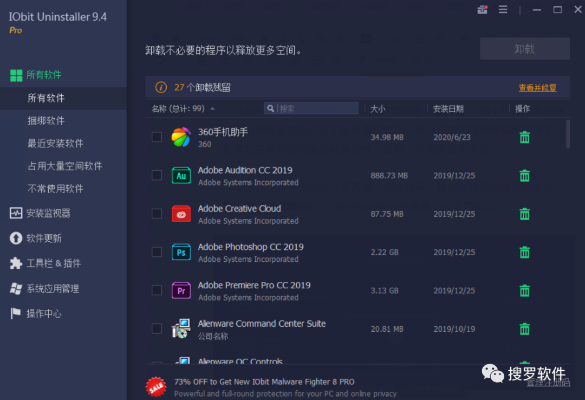Click the 3.13 GB size value
The width and height of the screenshot is (585, 400).
coord(384,291)
